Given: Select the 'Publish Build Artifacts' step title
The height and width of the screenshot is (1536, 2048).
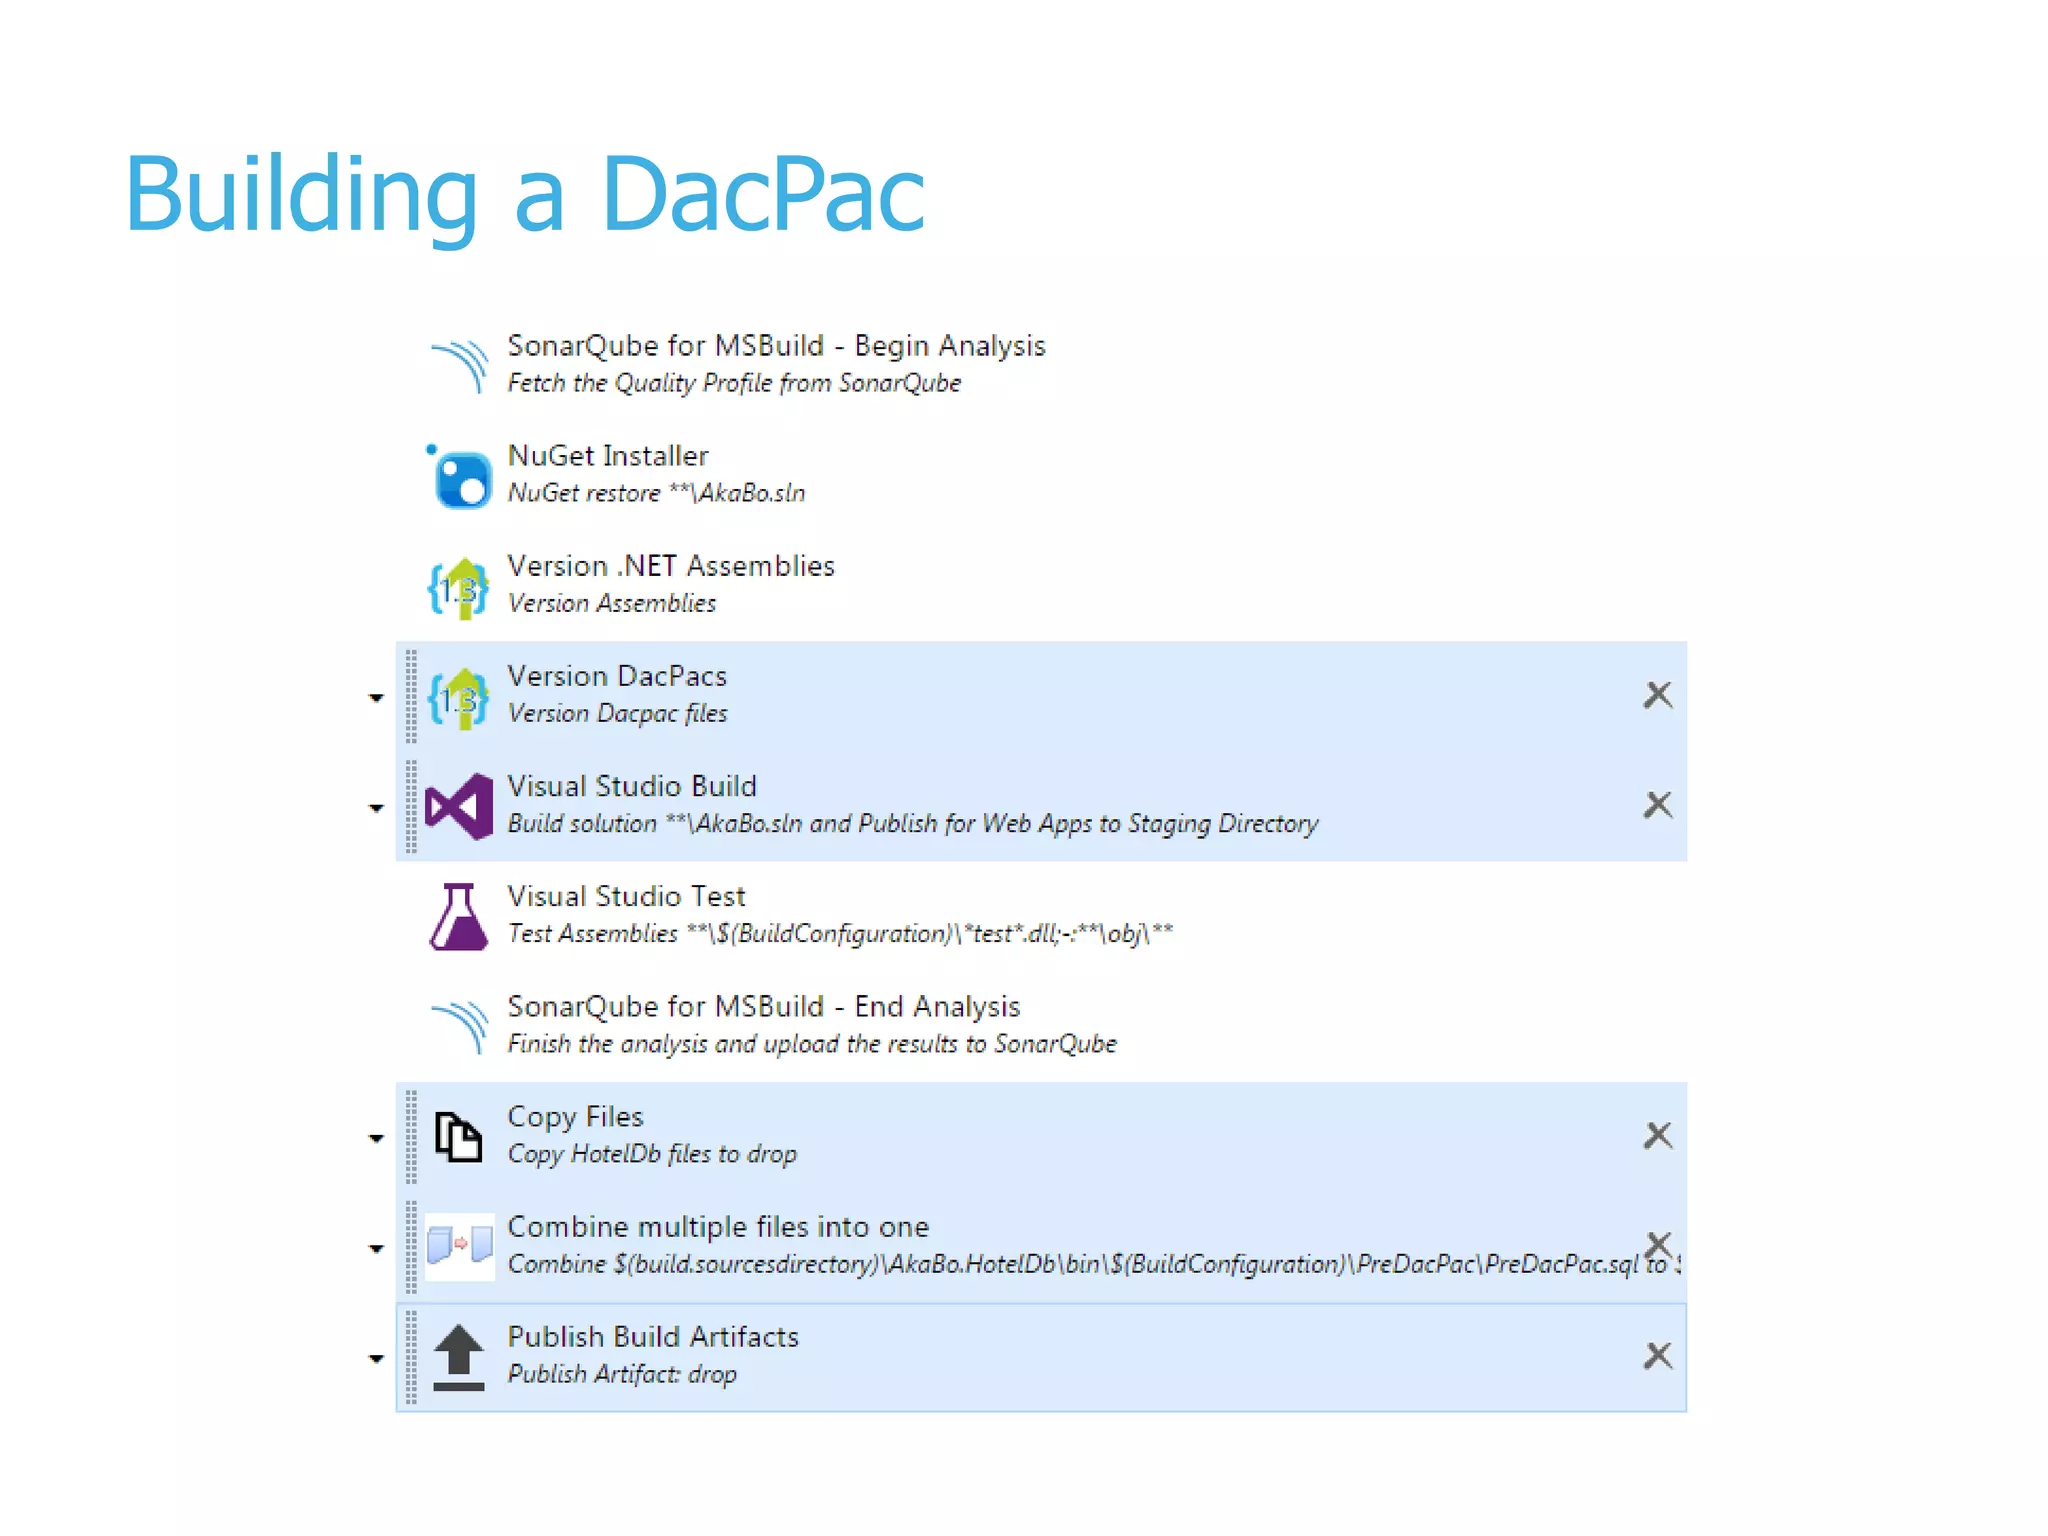Looking at the screenshot, I should [653, 1337].
